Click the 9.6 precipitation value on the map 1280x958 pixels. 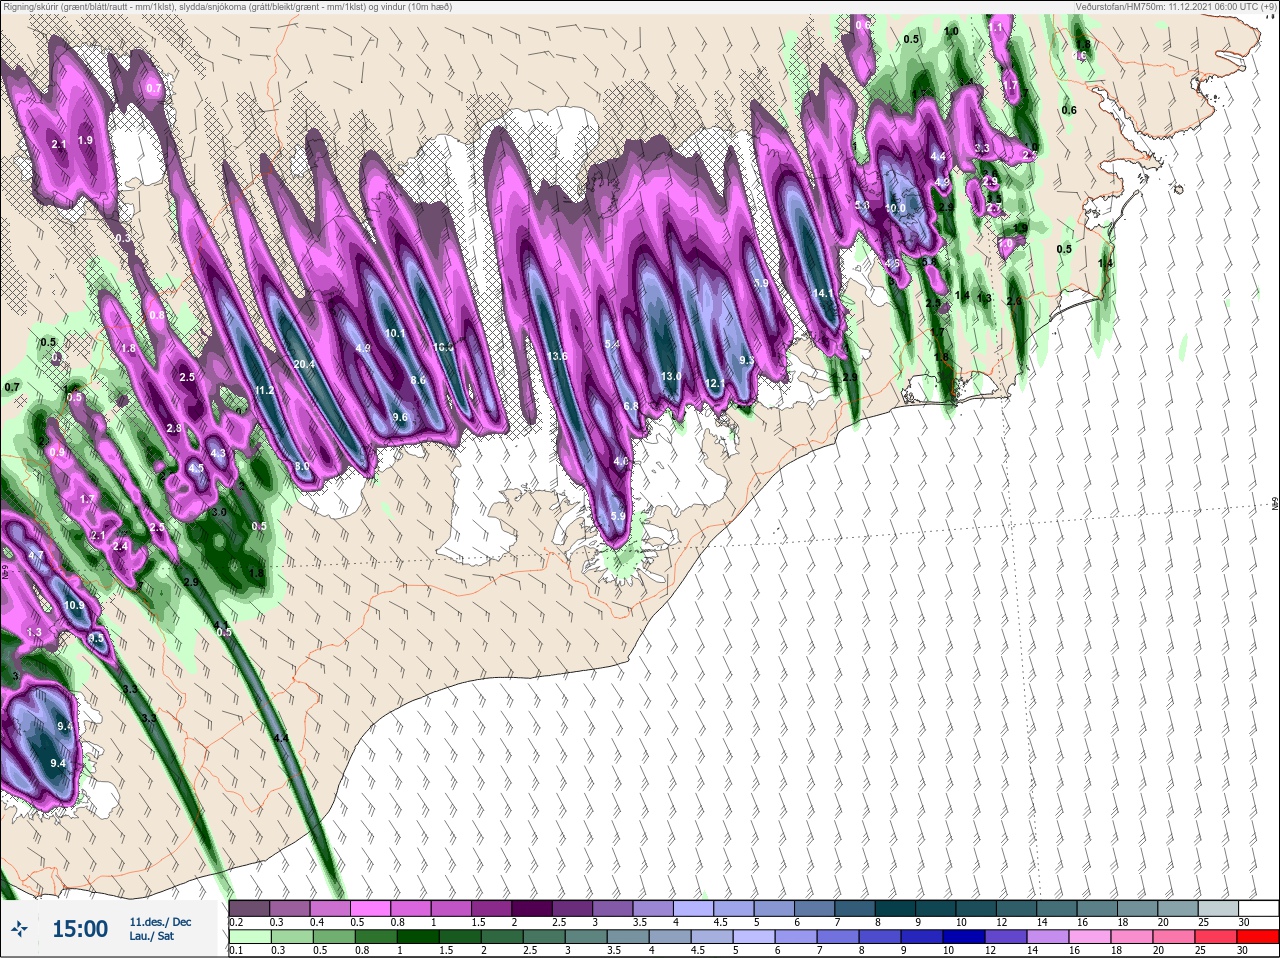click(400, 416)
